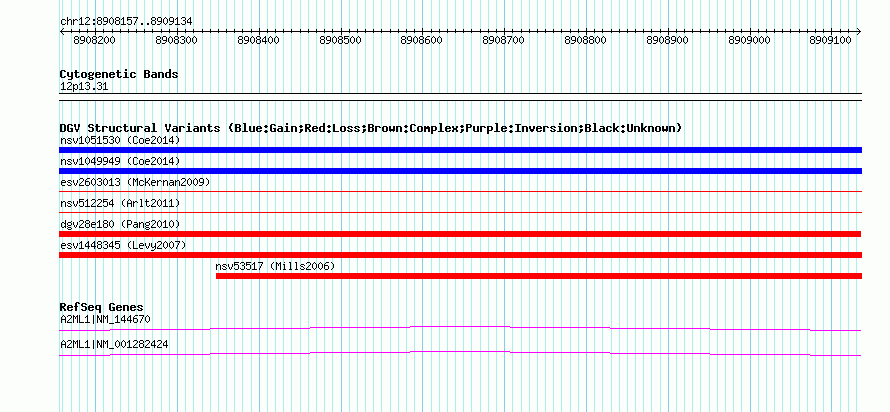Image resolution: width=890 pixels, height=412 pixels.
Task: Click the chr12:8908157..8909134 region label
Action: (x=126, y=22)
